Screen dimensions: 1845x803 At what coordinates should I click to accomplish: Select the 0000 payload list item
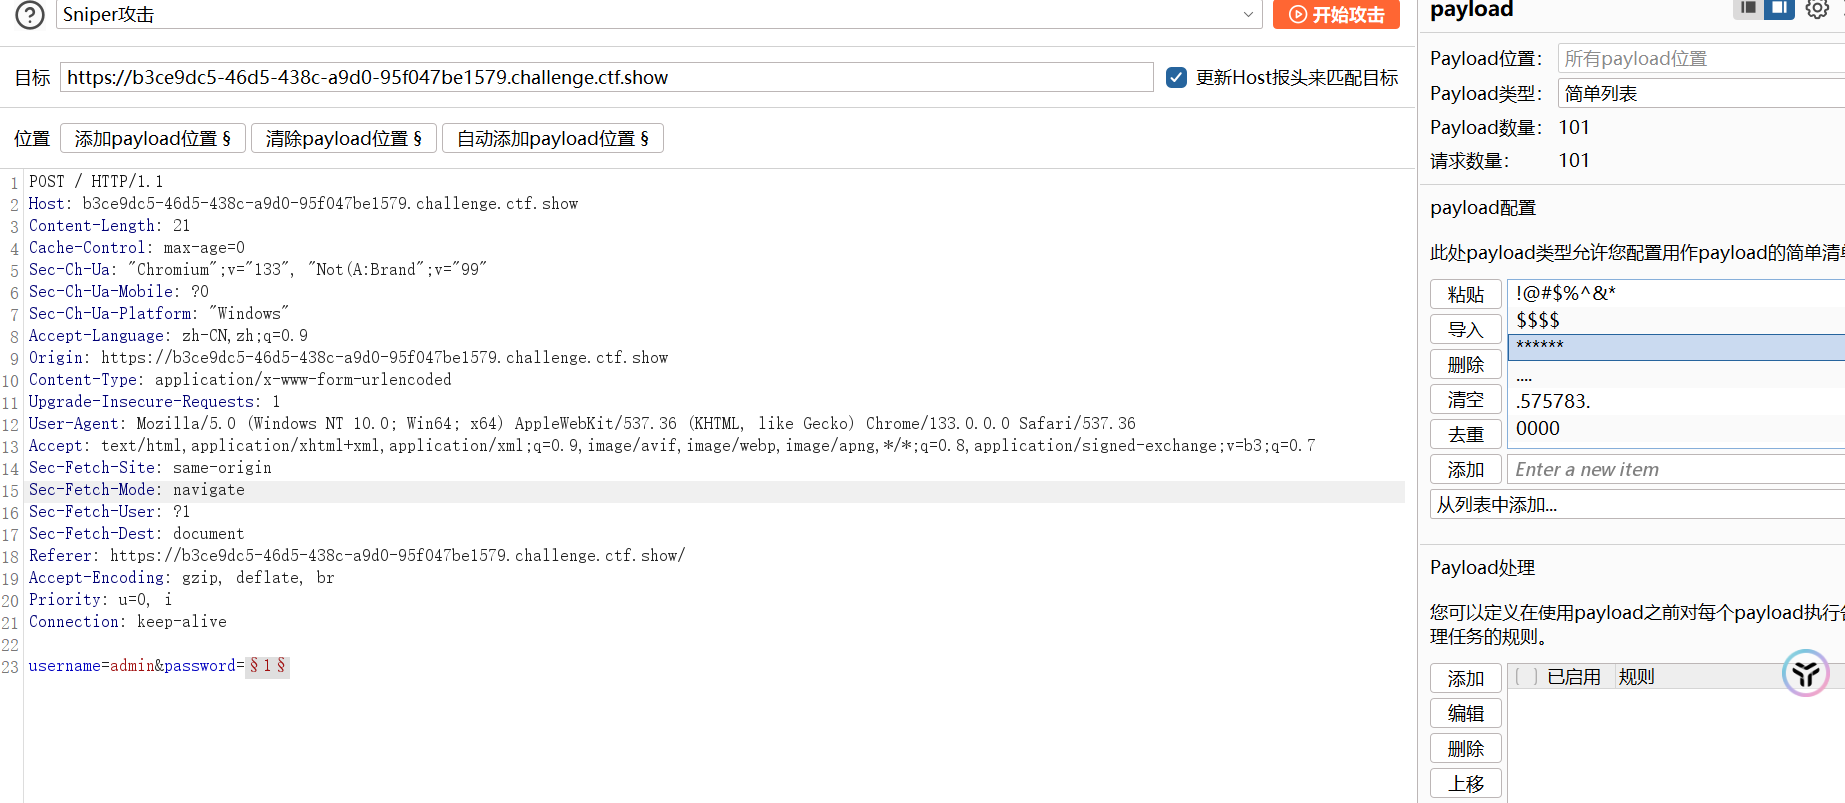pyautogui.click(x=1538, y=429)
